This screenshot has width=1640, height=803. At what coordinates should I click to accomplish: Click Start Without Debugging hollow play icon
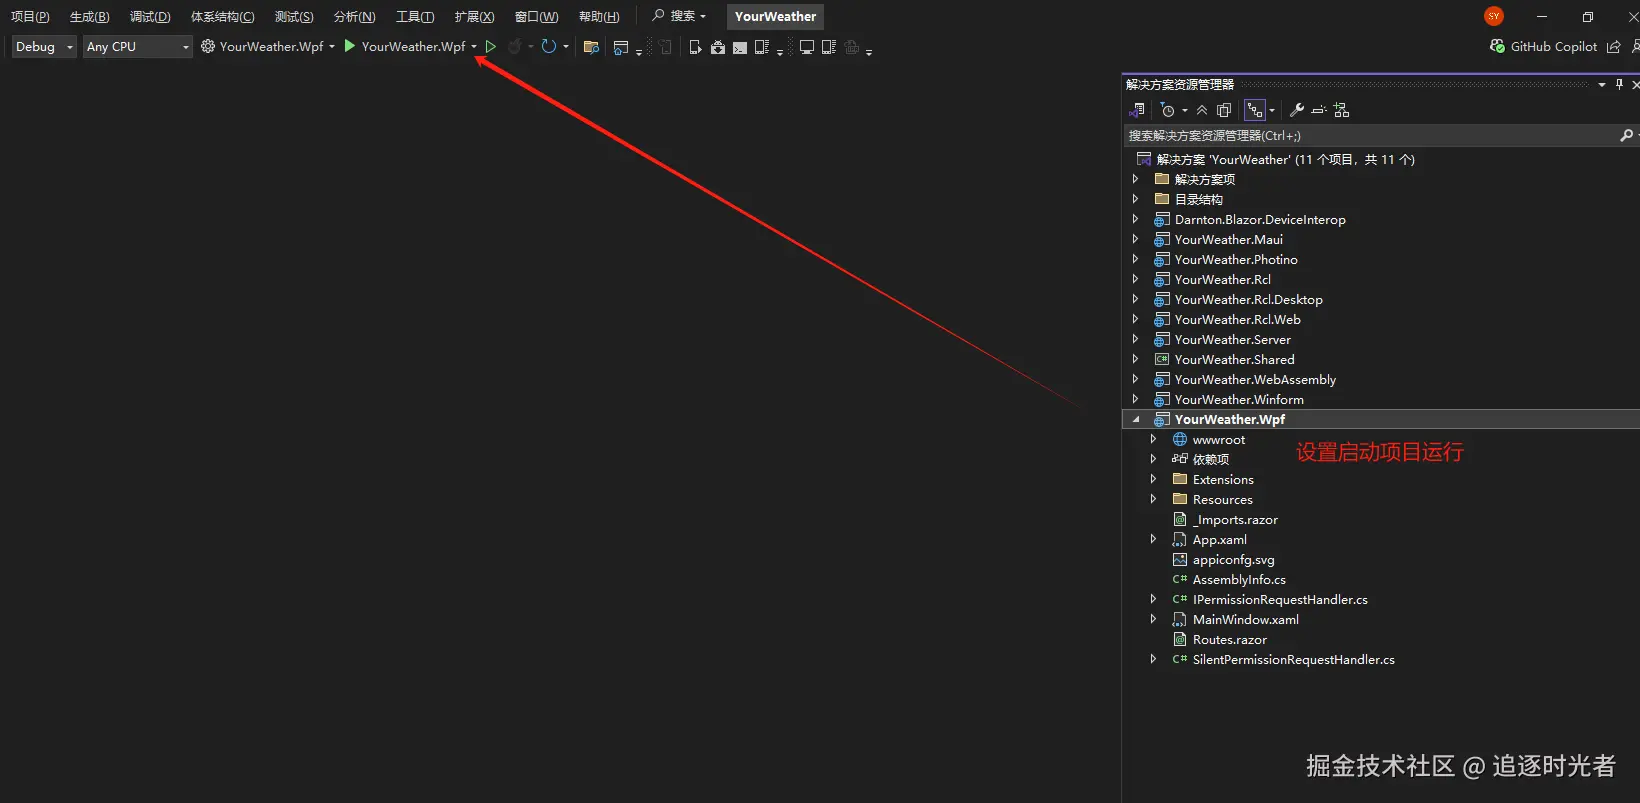point(491,47)
